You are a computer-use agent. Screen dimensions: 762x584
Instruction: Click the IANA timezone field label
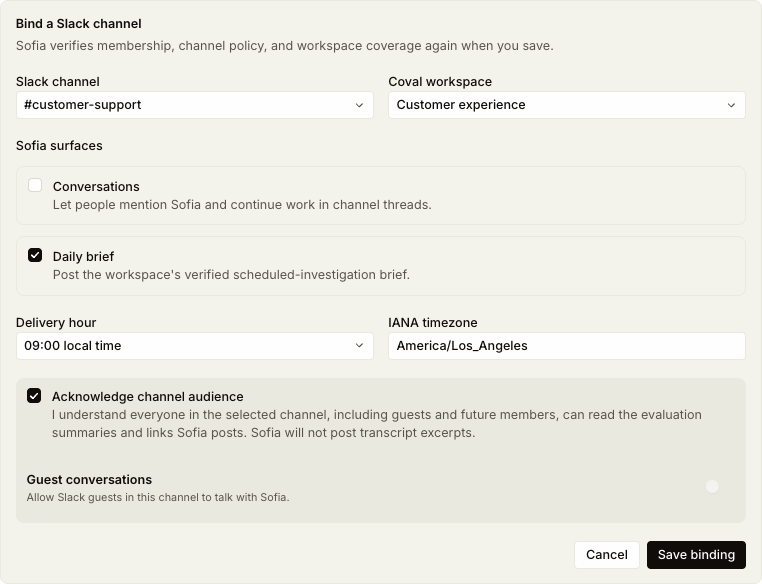click(433, 323)
